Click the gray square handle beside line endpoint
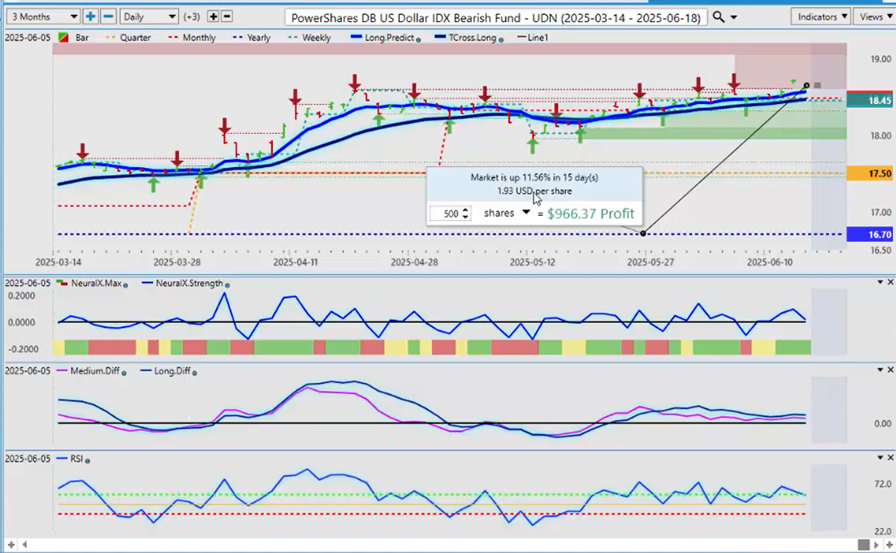 point(818,86)
